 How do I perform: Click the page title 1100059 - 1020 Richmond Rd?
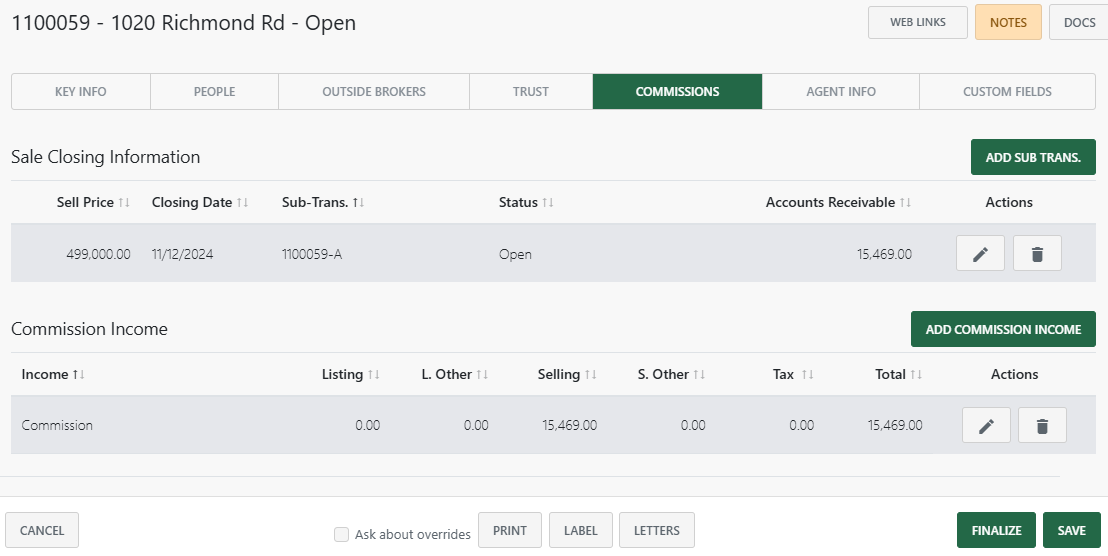(x=184, y=23)
